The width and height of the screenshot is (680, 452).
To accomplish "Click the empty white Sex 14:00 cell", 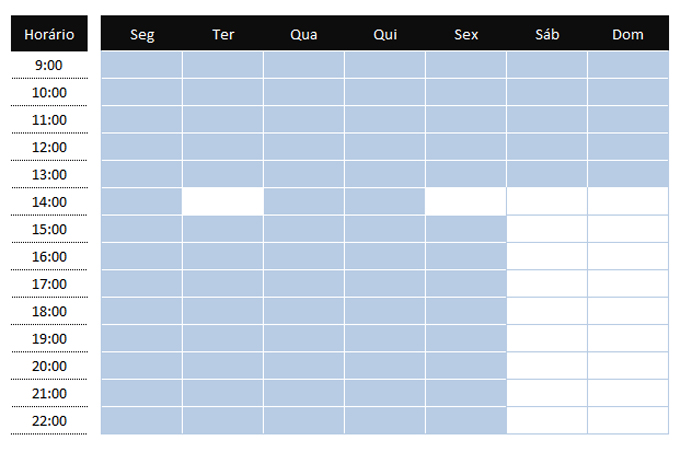I will tap(466, 201).
